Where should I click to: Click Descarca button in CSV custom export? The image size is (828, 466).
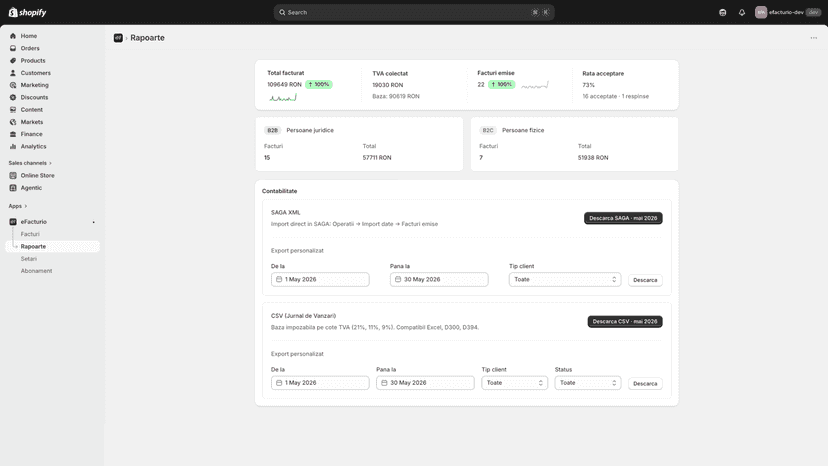click(645, 384)
